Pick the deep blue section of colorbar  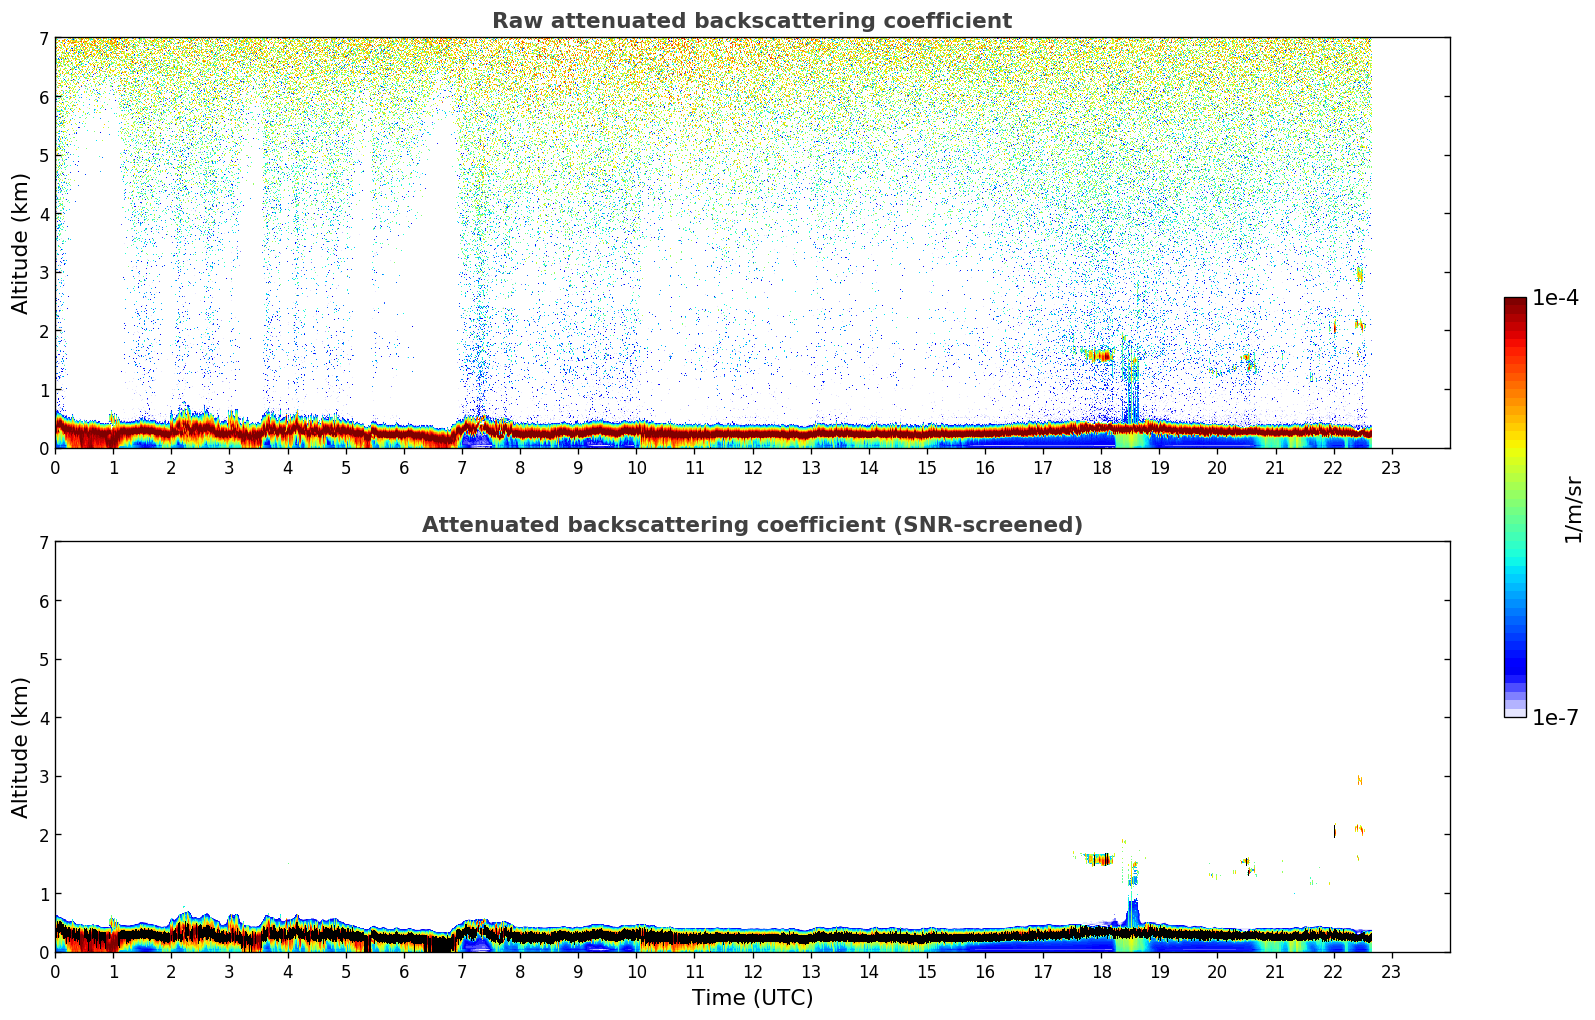pyautogui.click(x=1515, y=660)
